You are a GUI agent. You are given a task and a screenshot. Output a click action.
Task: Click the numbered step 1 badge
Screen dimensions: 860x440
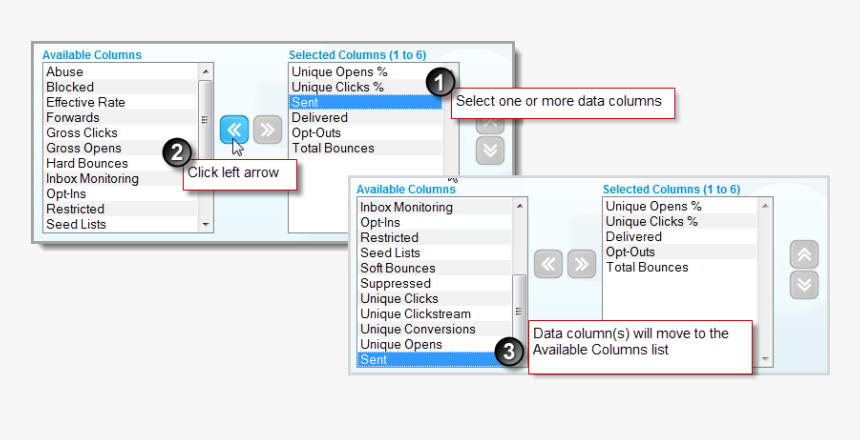(440, 84)
